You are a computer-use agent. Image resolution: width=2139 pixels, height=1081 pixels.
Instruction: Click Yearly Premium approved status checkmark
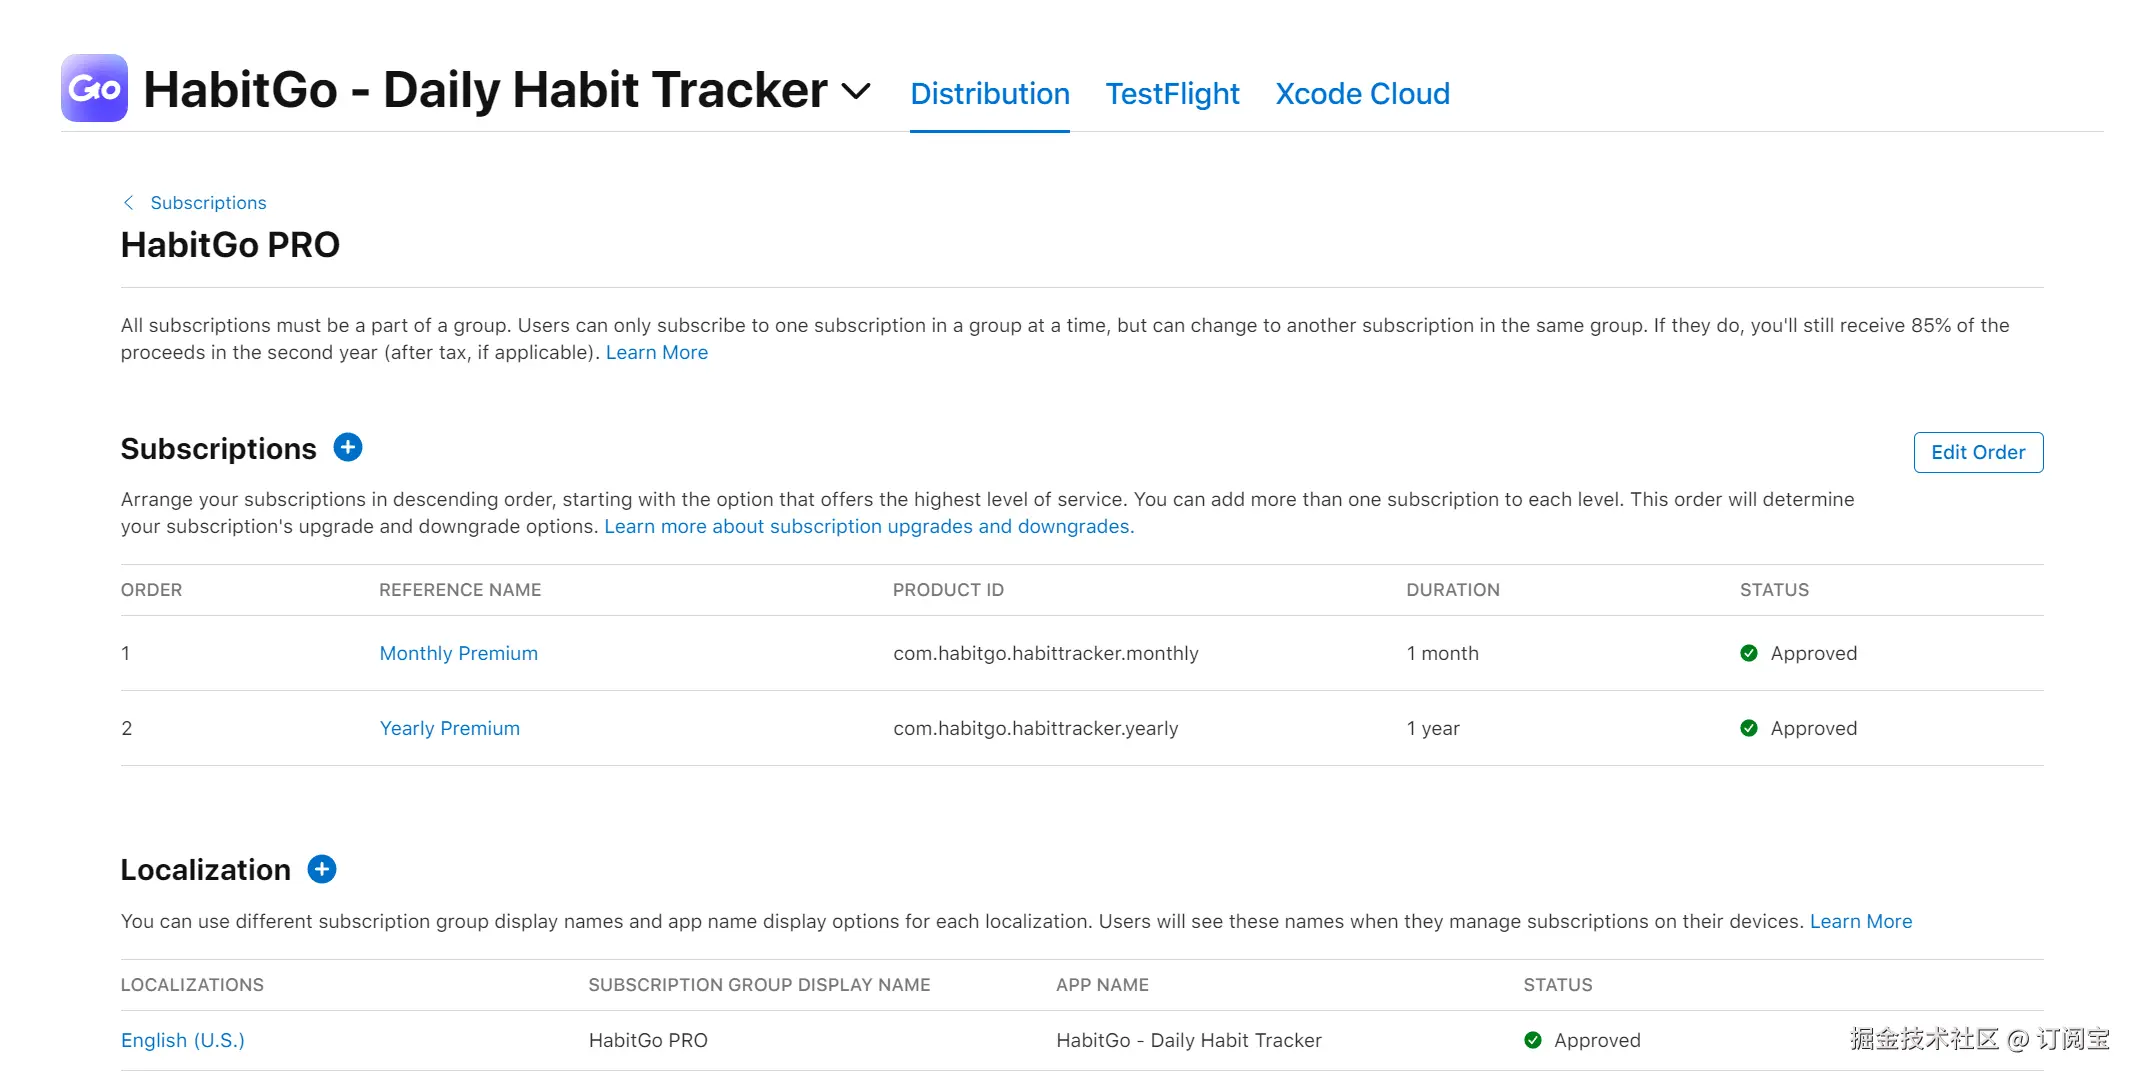[x=1748, y=728]
